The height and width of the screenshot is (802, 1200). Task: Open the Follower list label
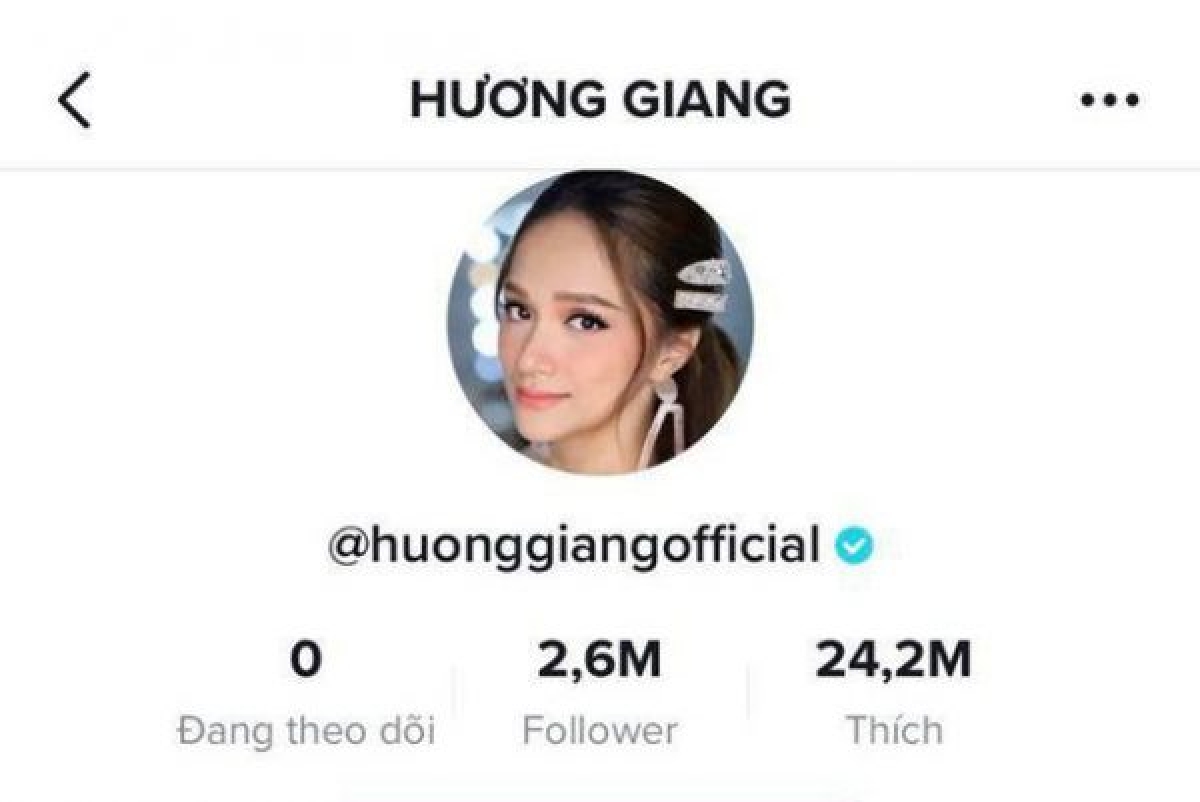[599, 731]
